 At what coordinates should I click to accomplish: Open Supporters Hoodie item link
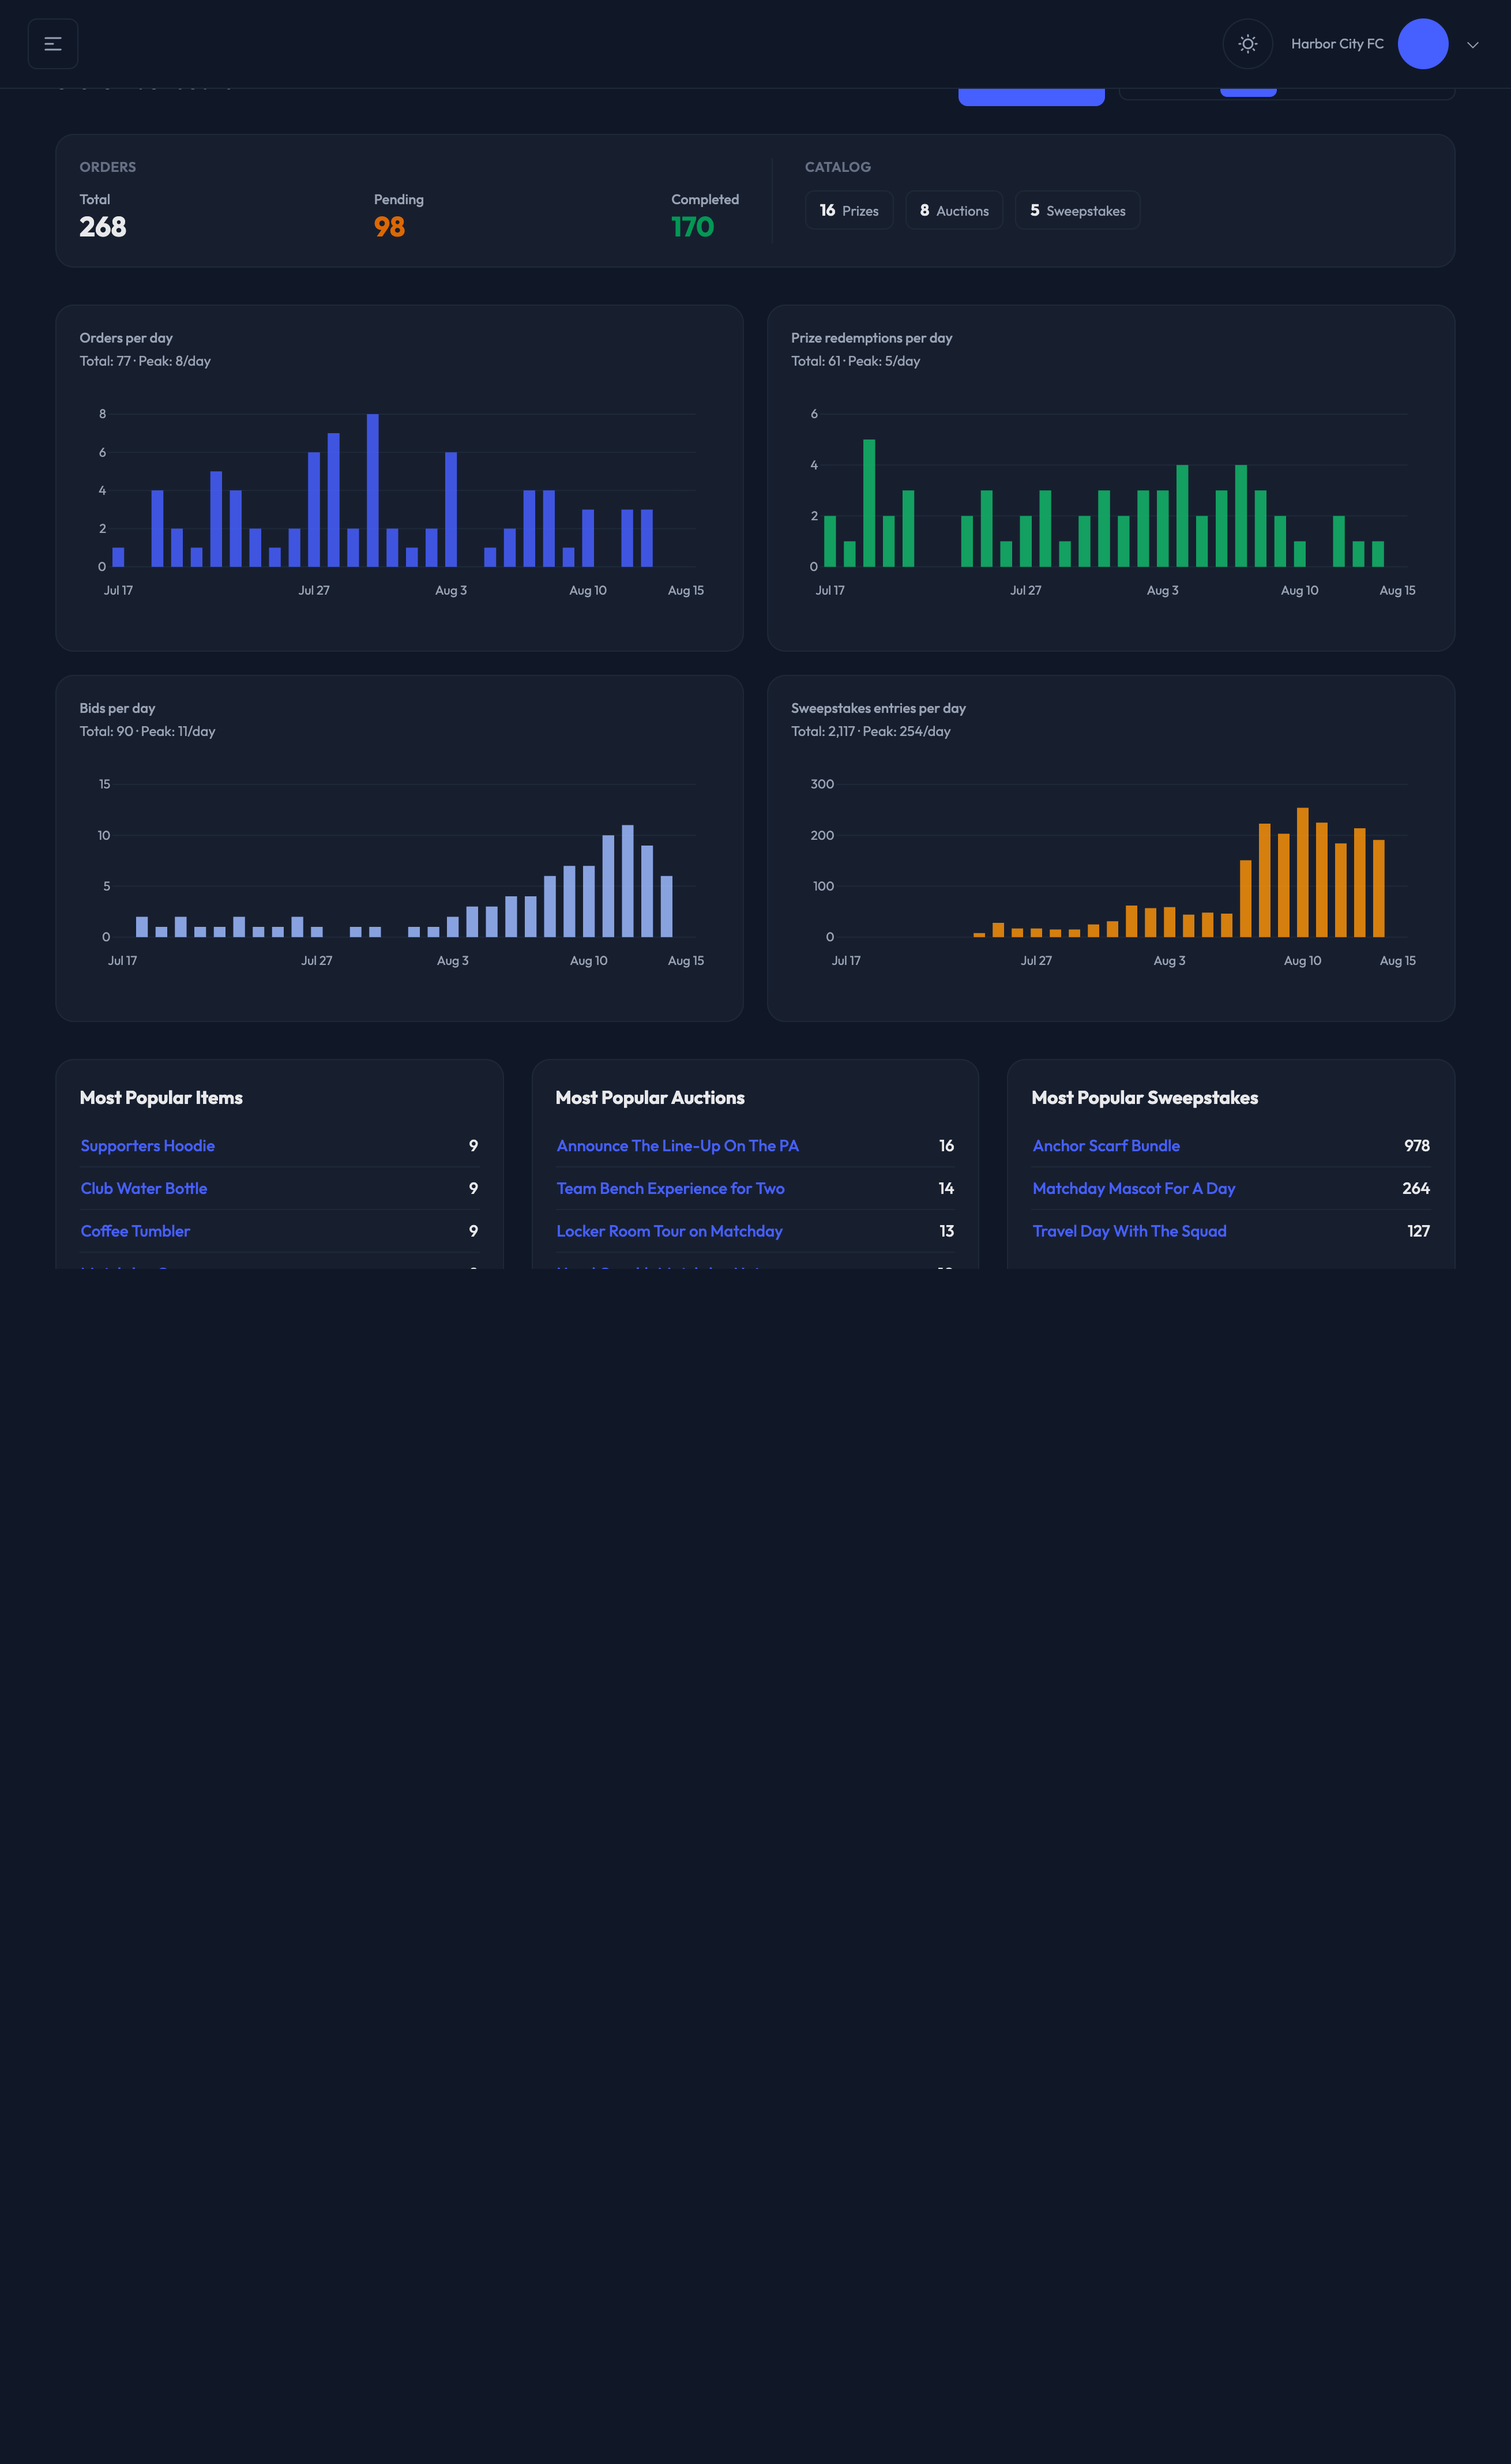coord(148,1146)
